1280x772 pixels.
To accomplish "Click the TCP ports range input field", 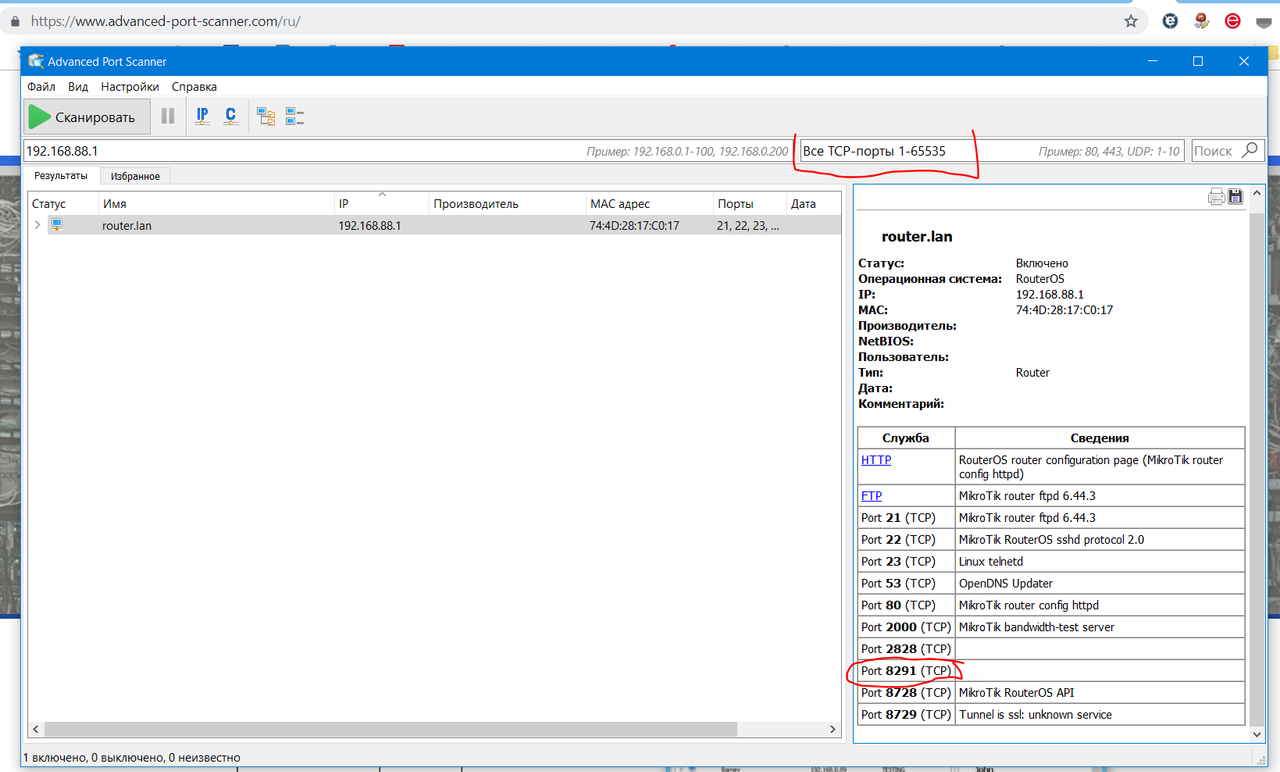I will click(x=992, y=151).
